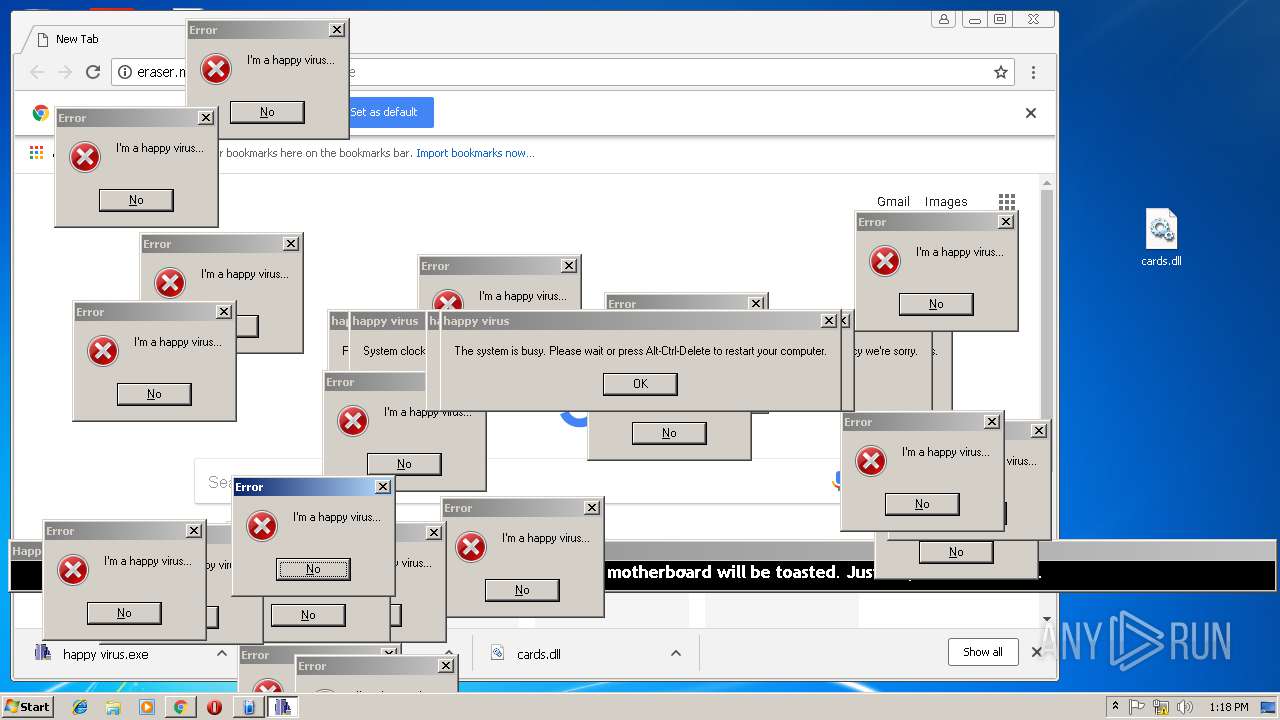Click Show all downloads button
The height and width of the screenshot is (720, 1280).
coord(983,652)
